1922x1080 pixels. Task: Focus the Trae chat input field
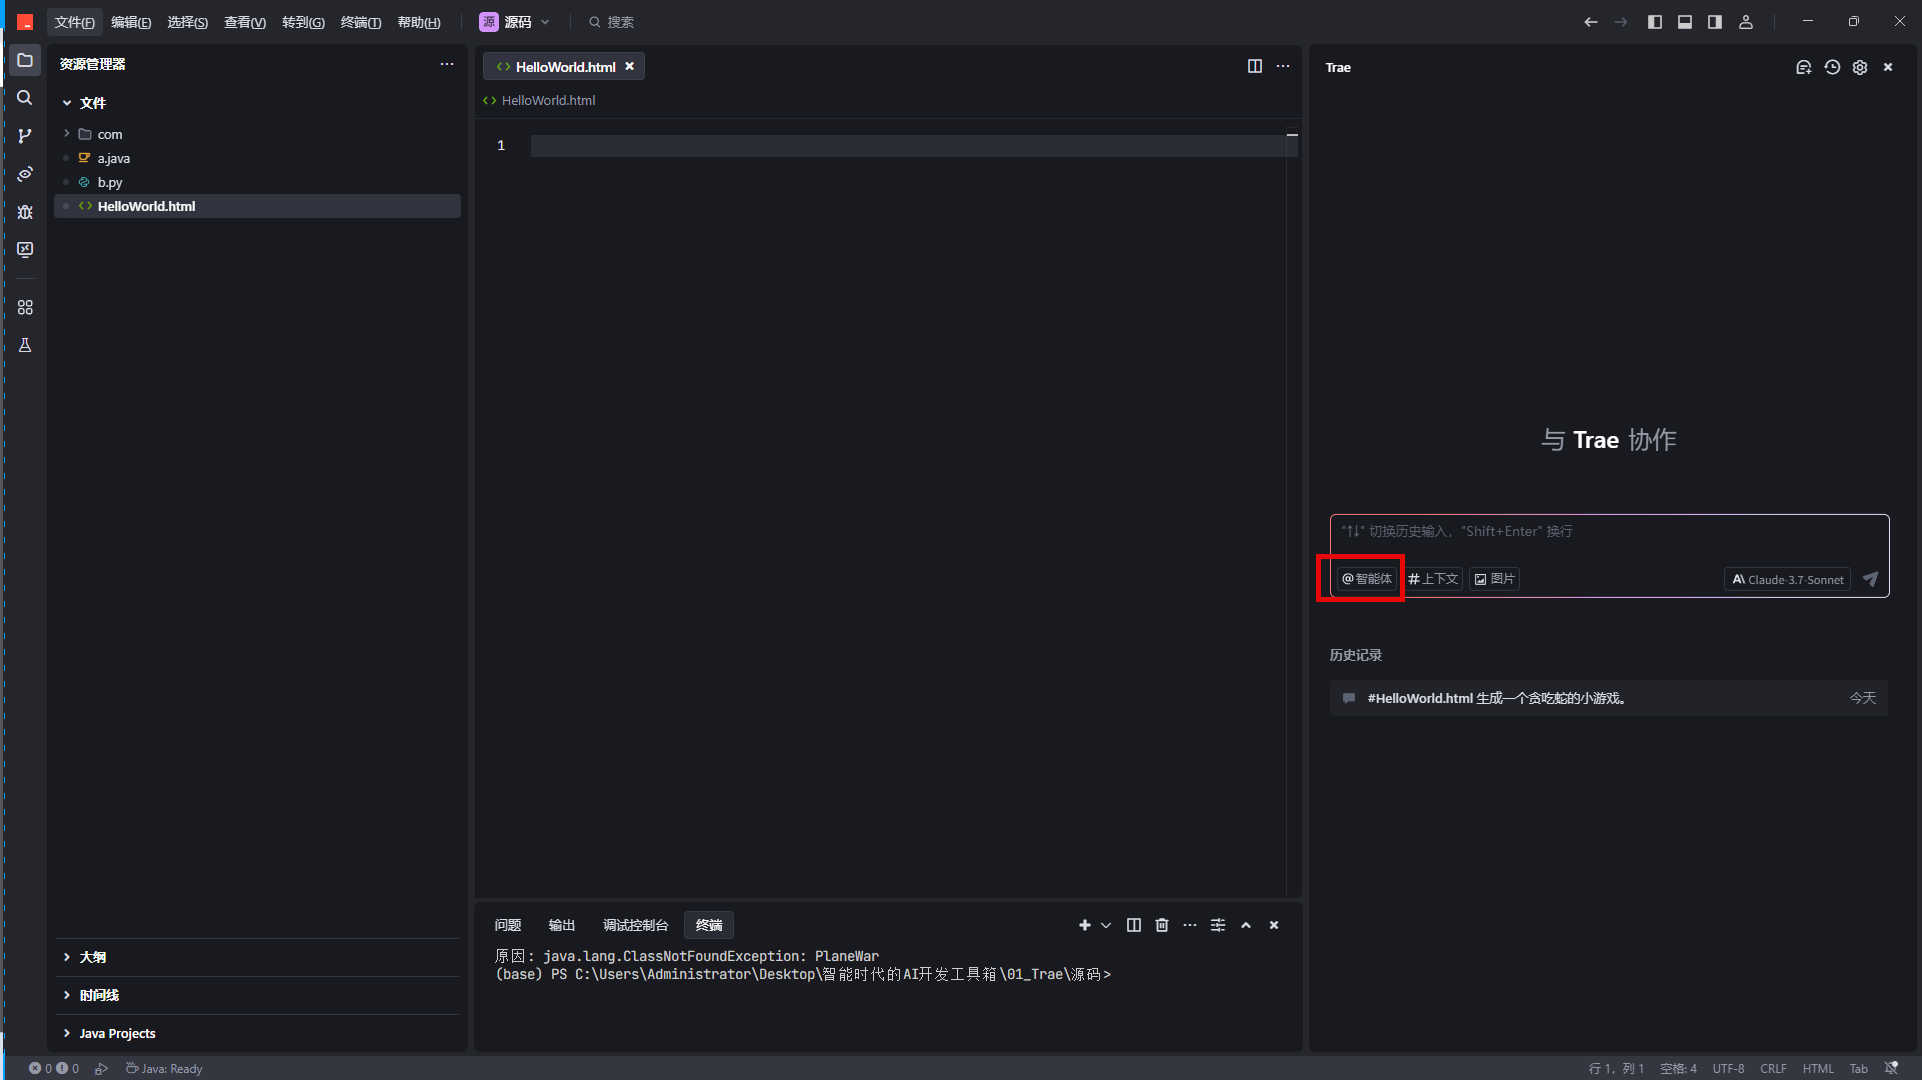coord(1609,531)
